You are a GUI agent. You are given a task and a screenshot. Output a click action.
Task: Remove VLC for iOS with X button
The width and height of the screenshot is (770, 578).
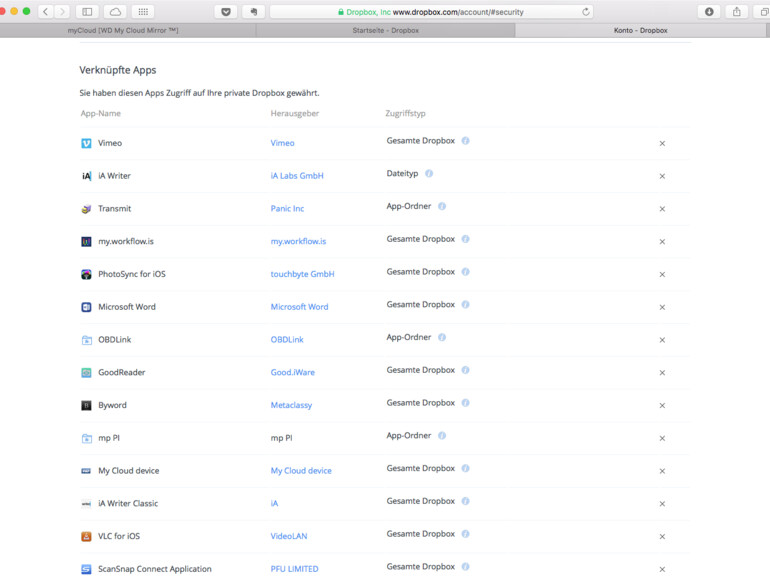(x=662, y=537)
